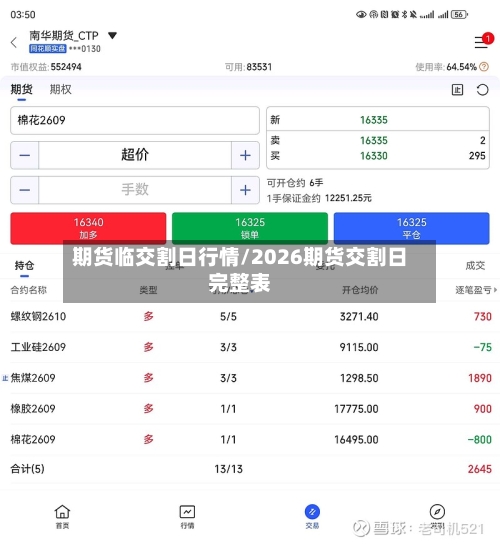Decrease 手数 lots with minus
This screenshot has height=544, width=500.
[x=25, y=190]
